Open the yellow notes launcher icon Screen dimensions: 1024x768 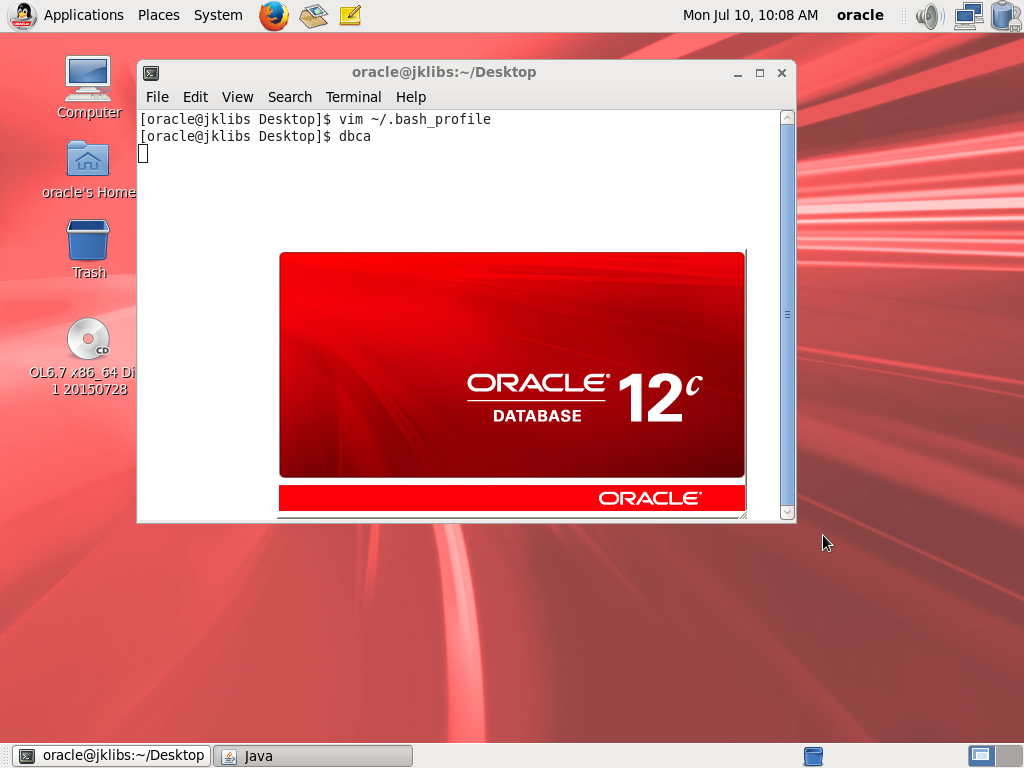pos(350,15)
